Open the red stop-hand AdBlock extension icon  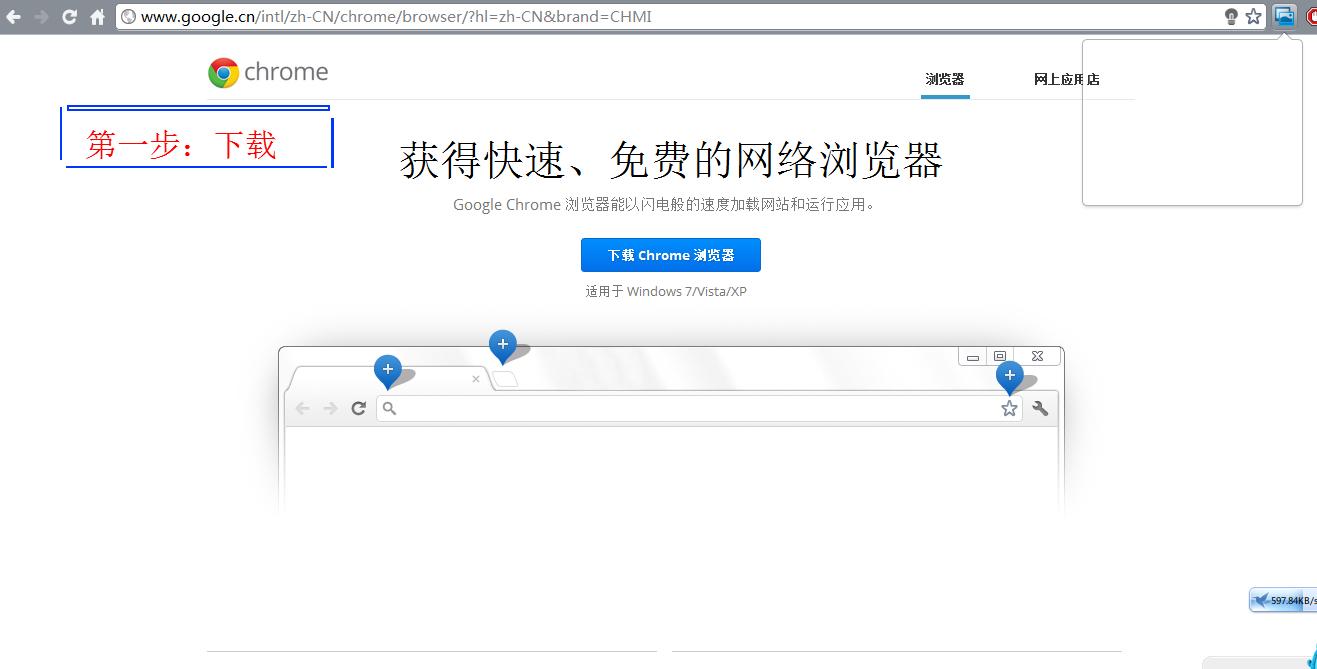[x=1311, y=17]
